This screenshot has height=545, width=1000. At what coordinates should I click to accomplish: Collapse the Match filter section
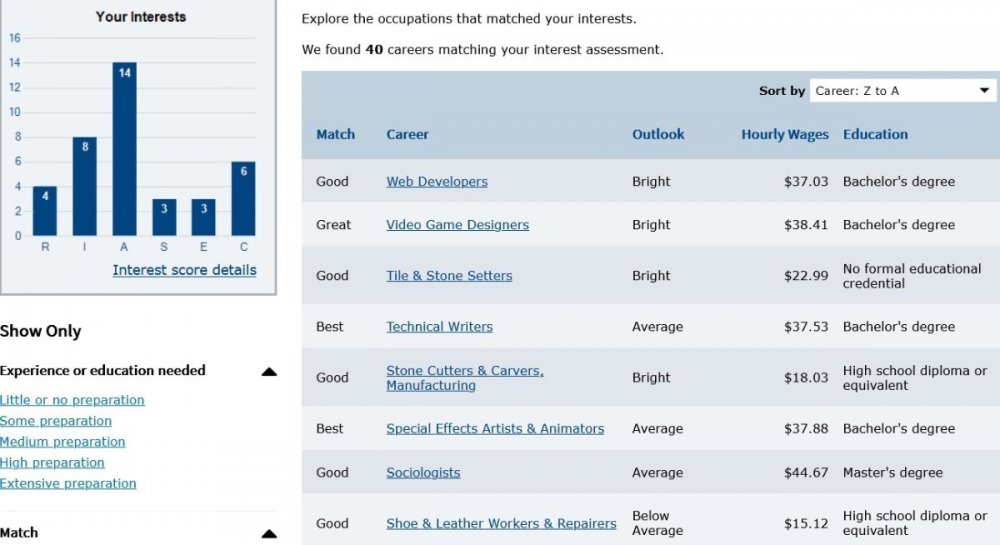269,534
